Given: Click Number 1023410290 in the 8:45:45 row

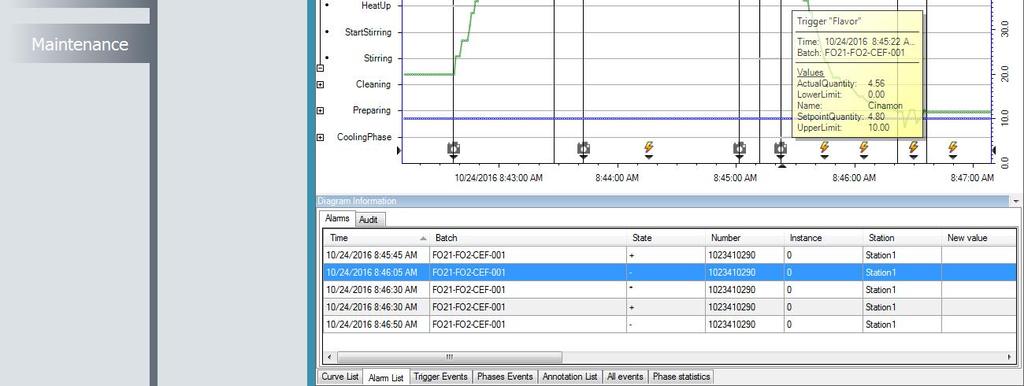Looking at the screenshot, I should coord(744,255).
